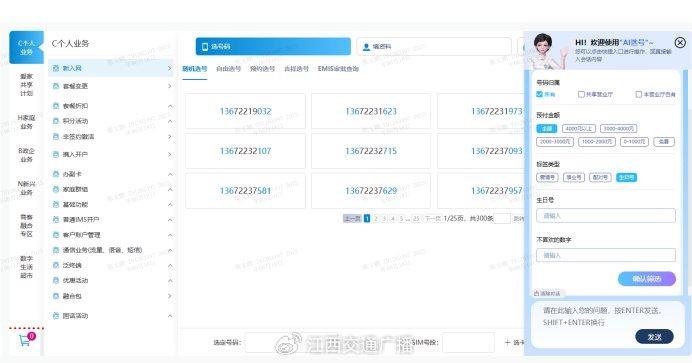692x363 pixels.
Task: Click the 上一页 previous page button
Action: [x=352, y=218]
